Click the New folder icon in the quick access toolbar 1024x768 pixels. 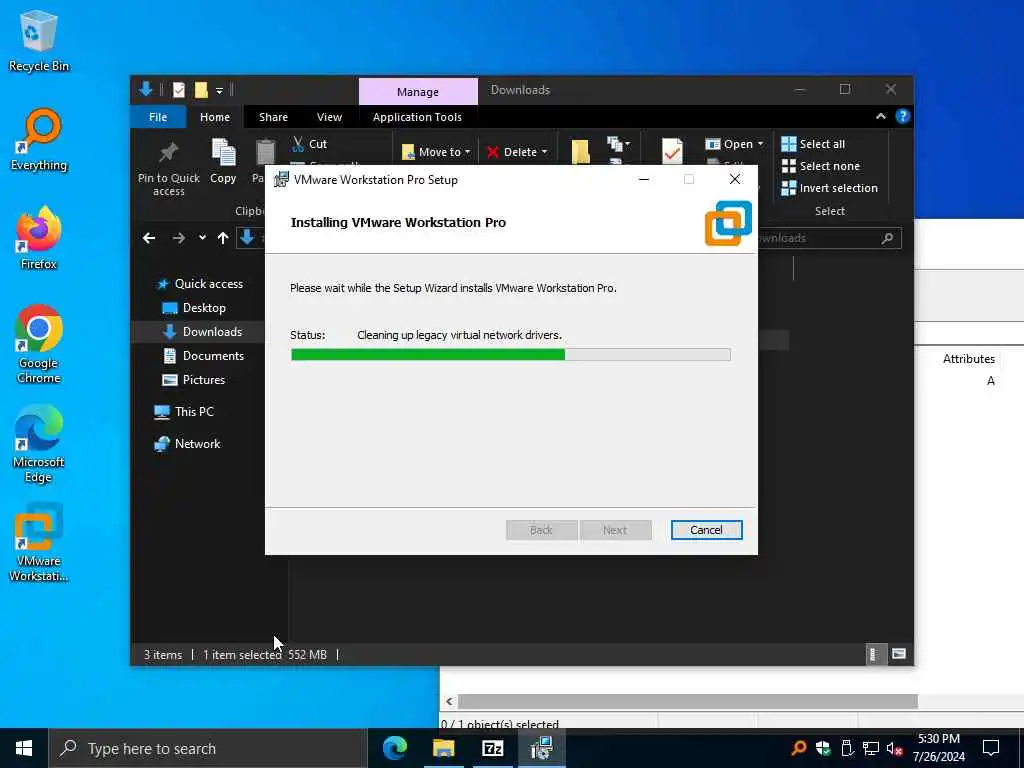pyautogui.click(x=201, y=90)
